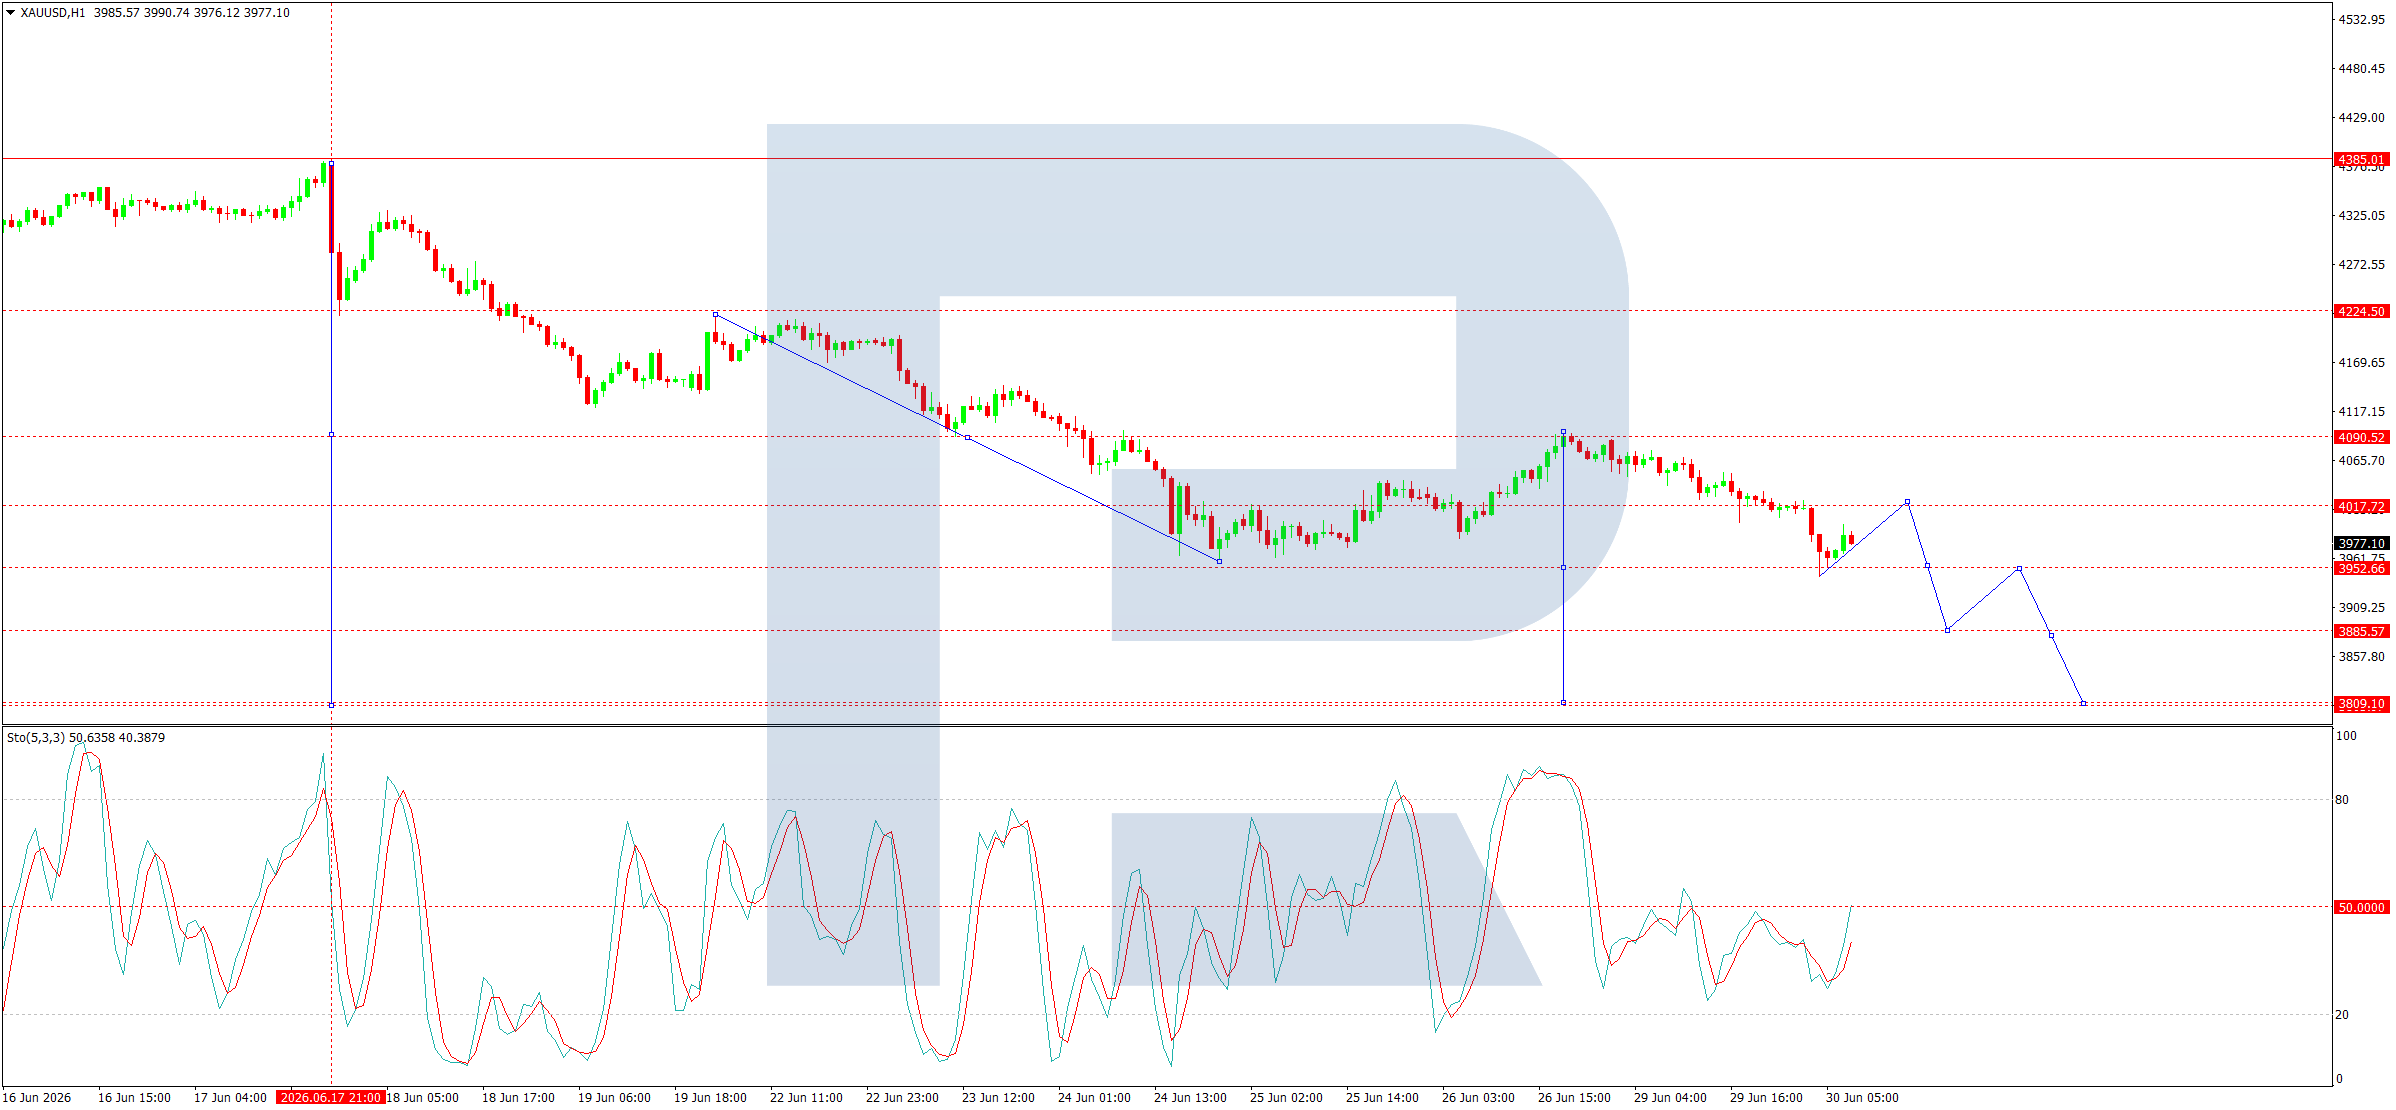Click the 26 Jun 15:00 time axis label
The image size is (2396, 1110).
pos(1574,1097)
